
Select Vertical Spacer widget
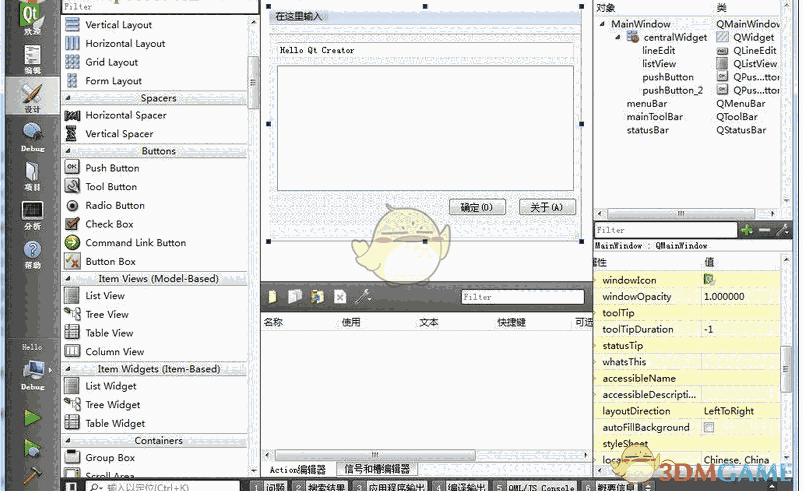119,134
